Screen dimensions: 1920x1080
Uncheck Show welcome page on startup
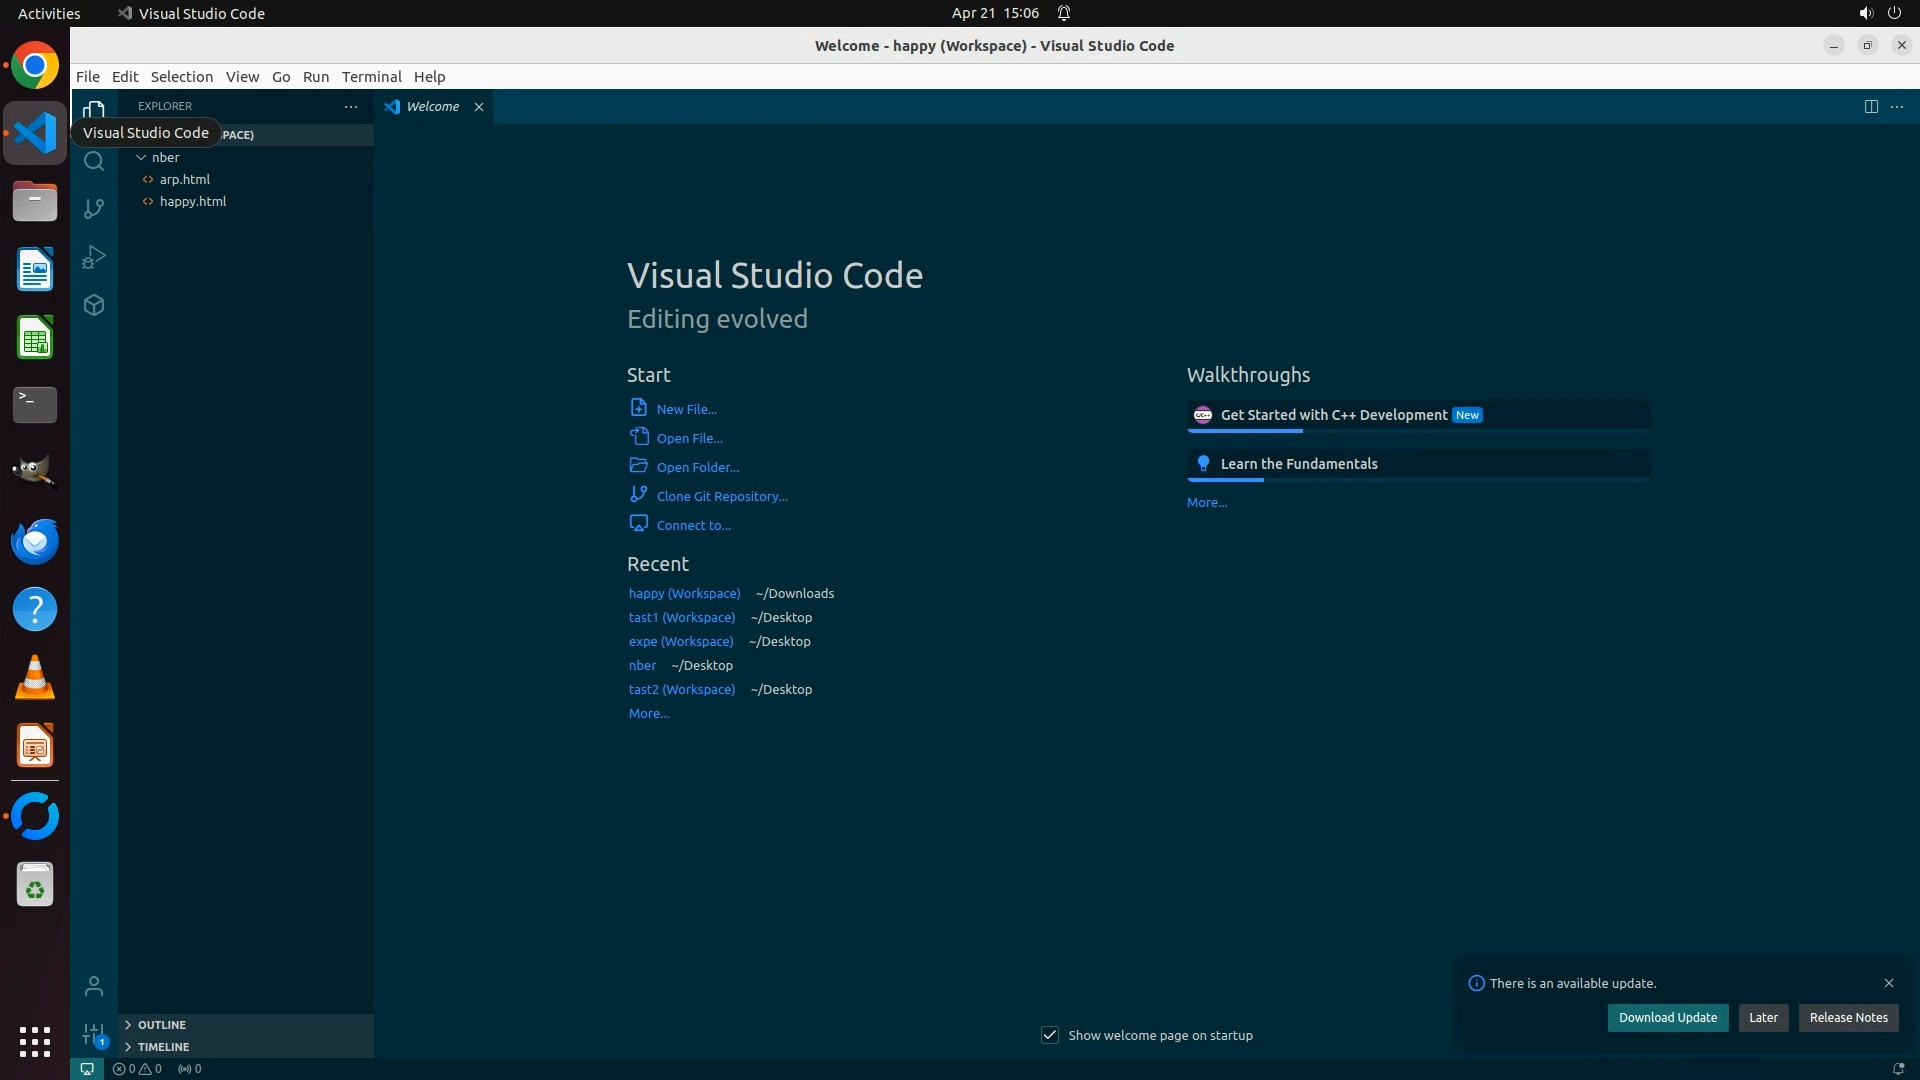tap(1050, 1035)
